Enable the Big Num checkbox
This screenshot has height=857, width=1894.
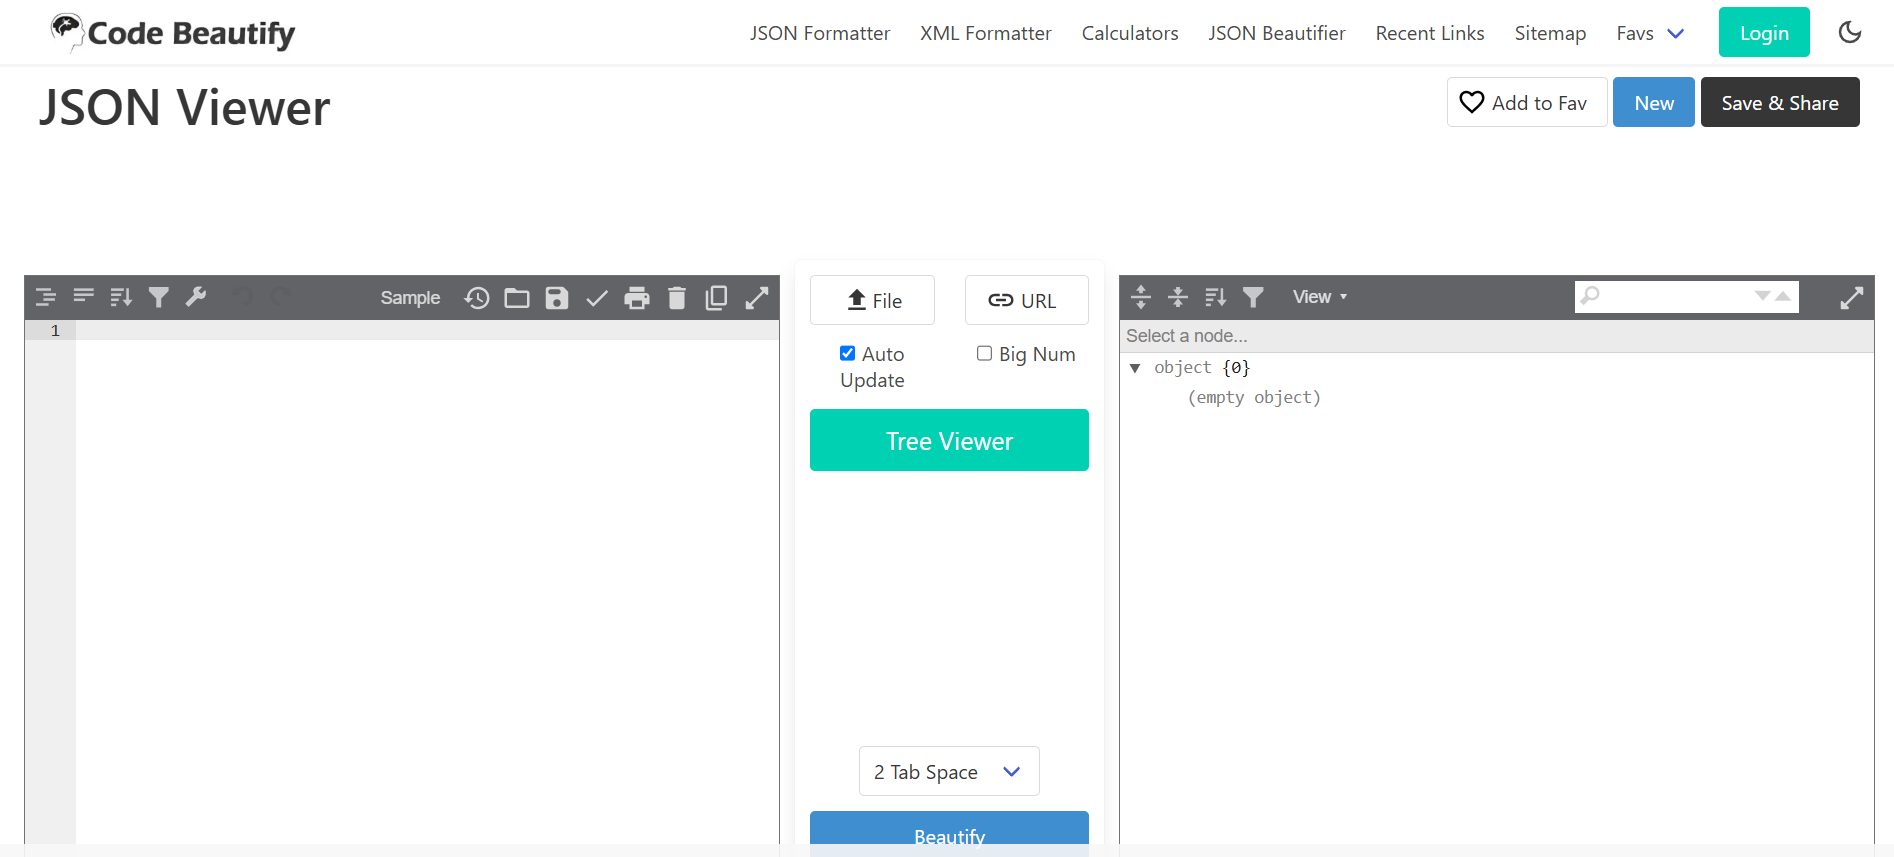(x=984, y=353)
